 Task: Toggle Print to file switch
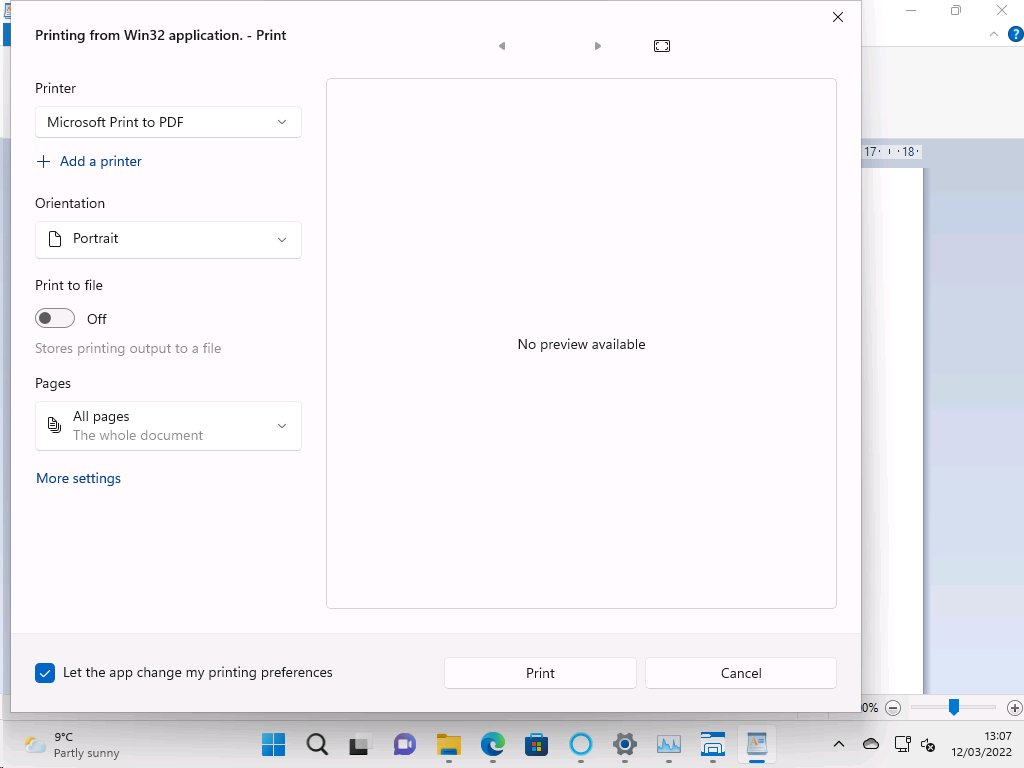click(55, 318)
